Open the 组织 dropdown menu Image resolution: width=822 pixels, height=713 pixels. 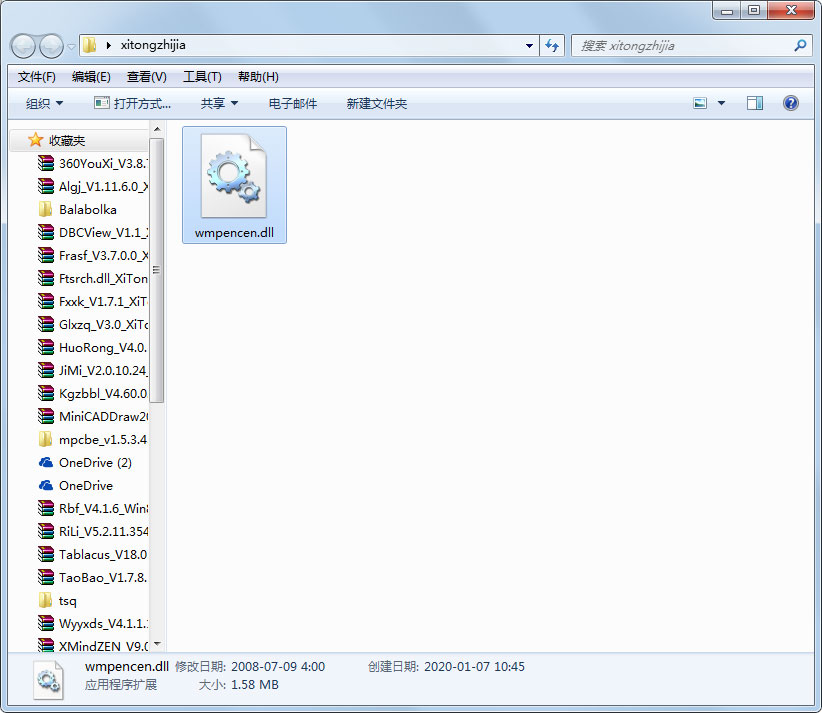tap(41, 102)
